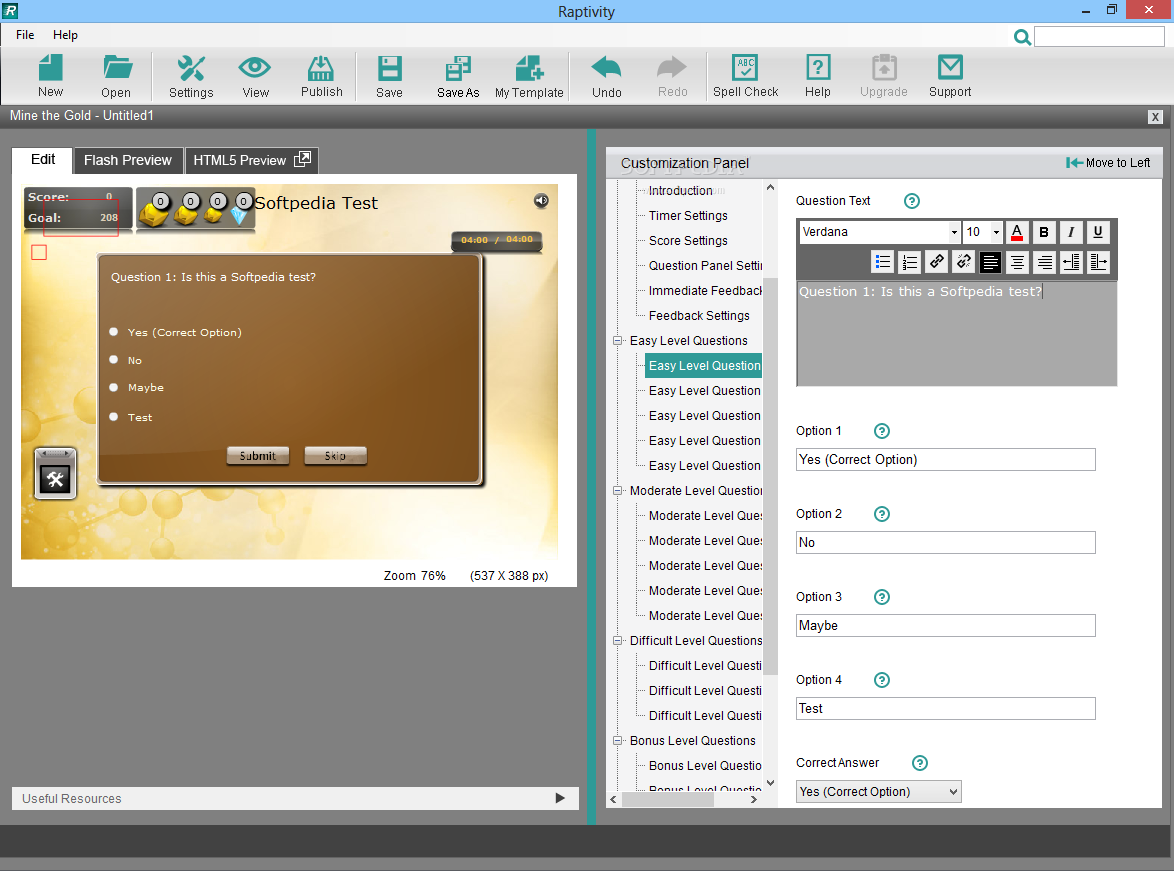Click the Submit button in the preview
1174x871 pixels.
(x=258, y=455)
